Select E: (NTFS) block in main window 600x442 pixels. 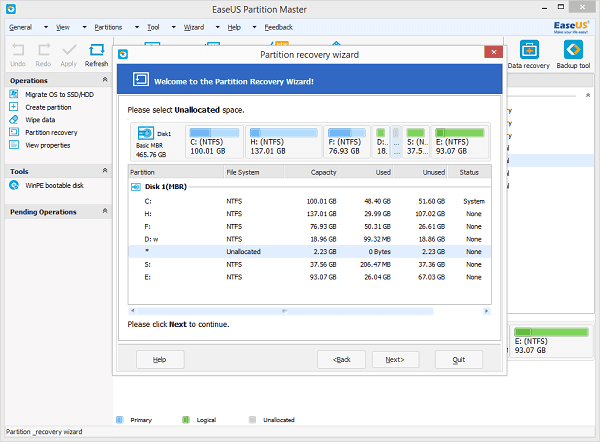click(551, 341)
